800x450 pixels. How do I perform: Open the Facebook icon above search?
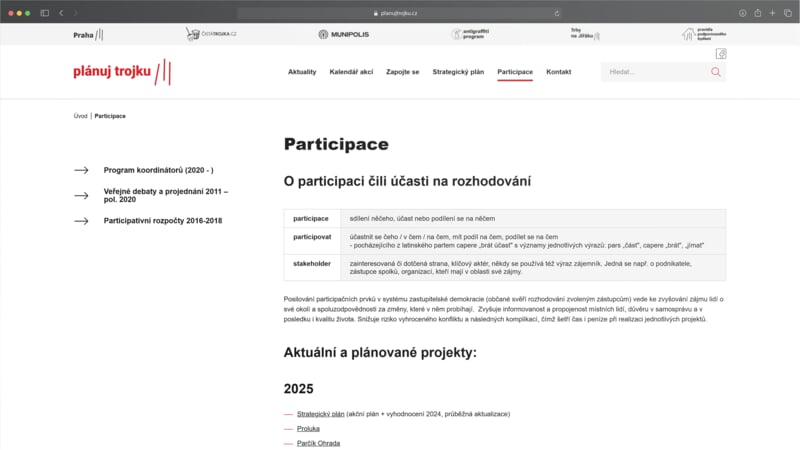point(721,54)
